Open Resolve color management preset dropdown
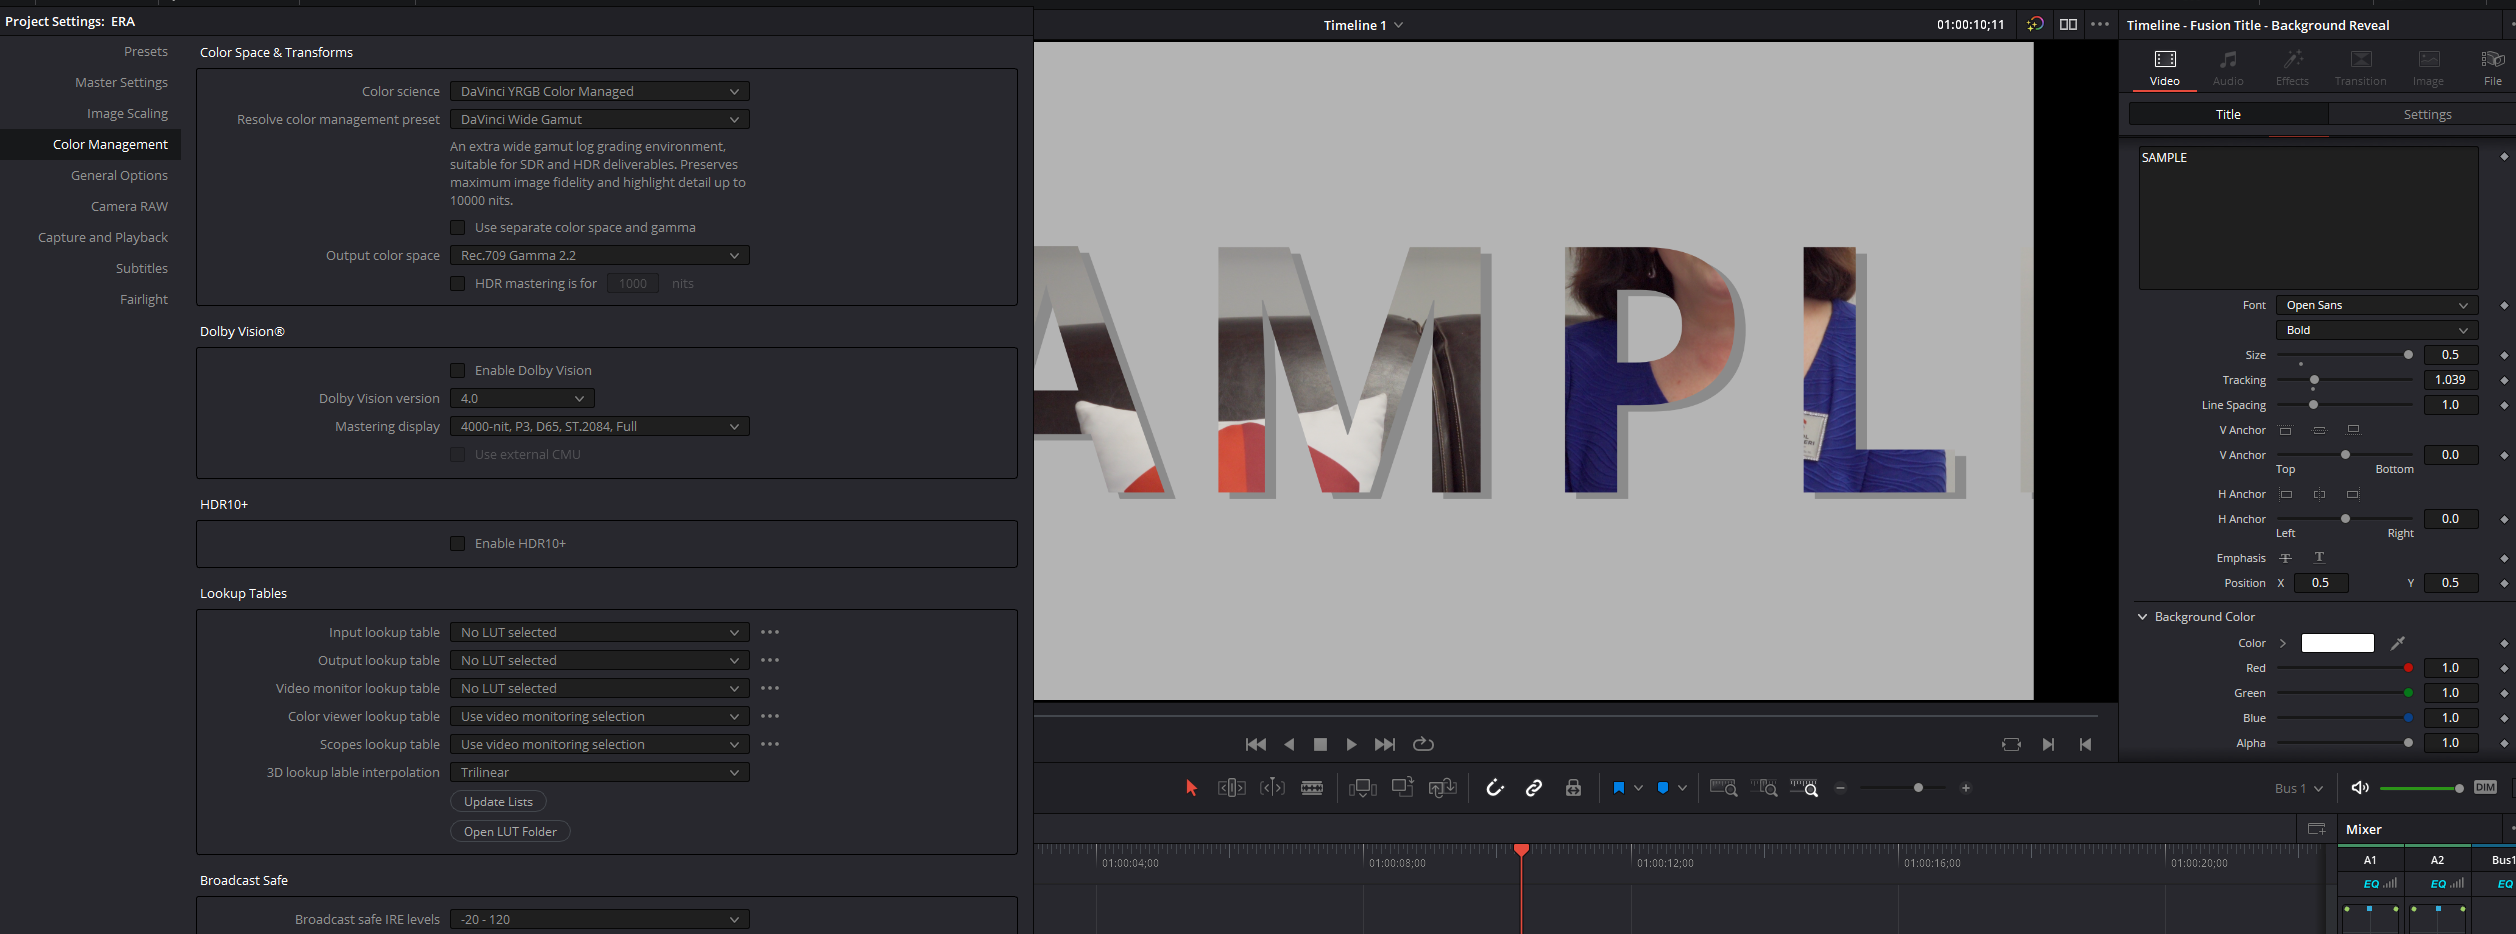The image size is (2516, 934). tap(599, 119)
